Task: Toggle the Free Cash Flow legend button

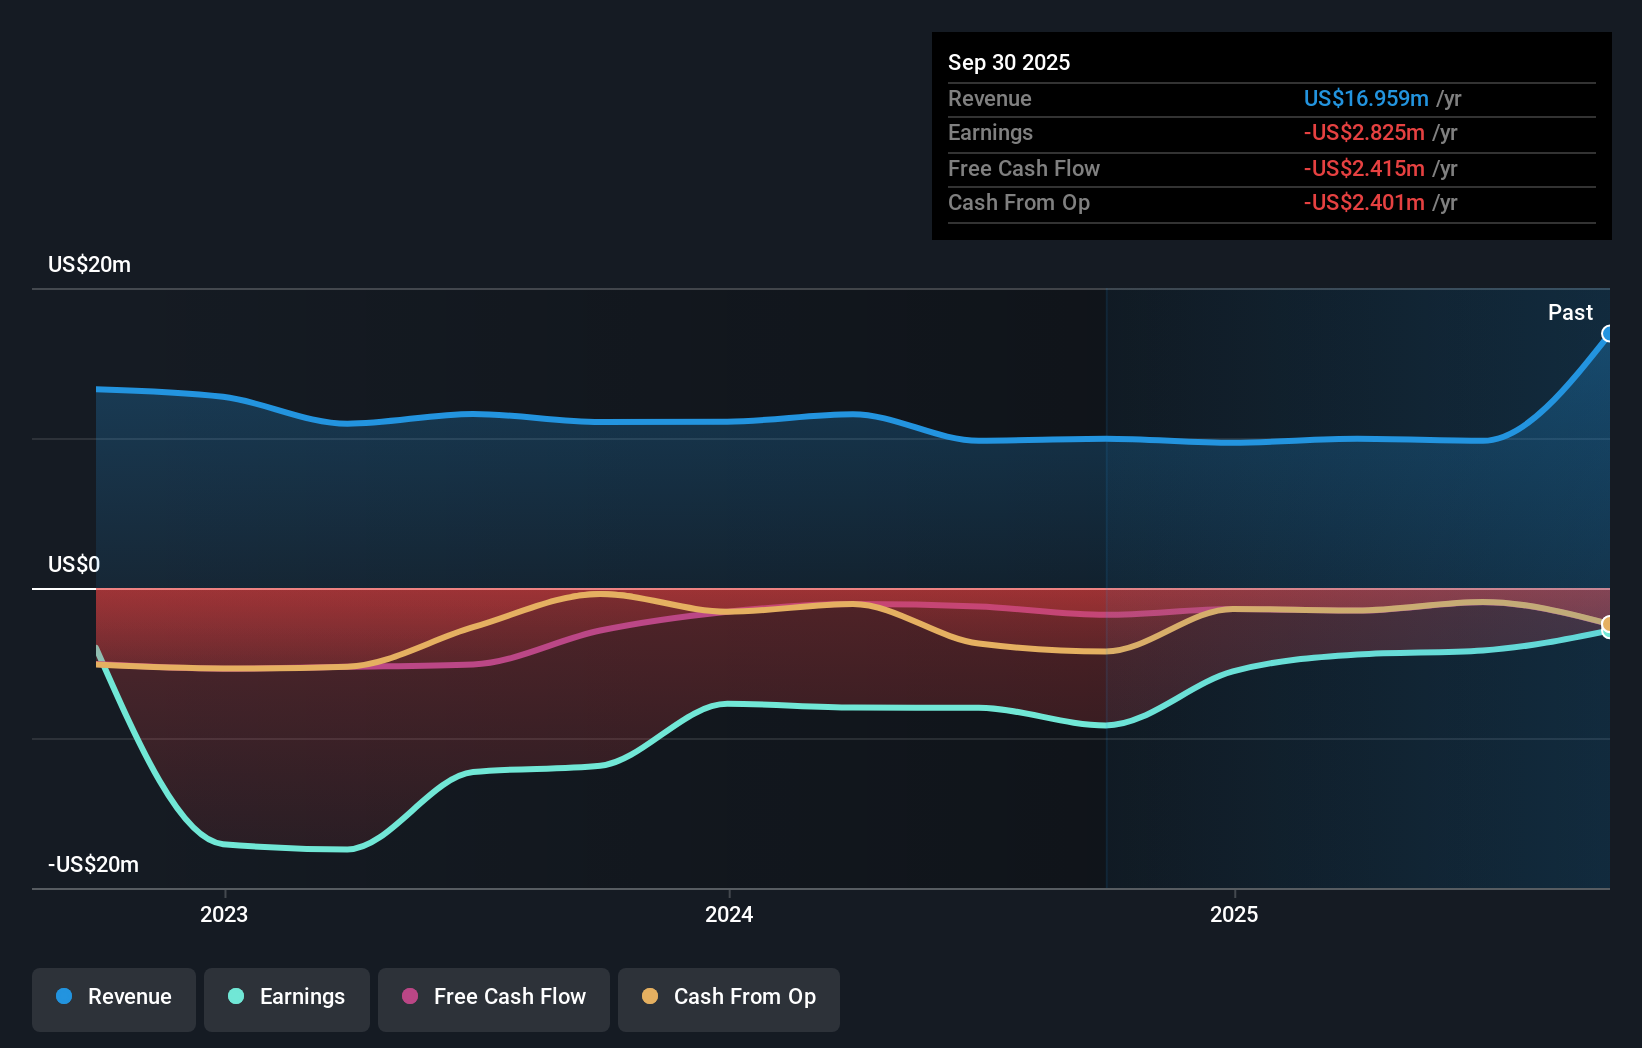Action: 494,998
